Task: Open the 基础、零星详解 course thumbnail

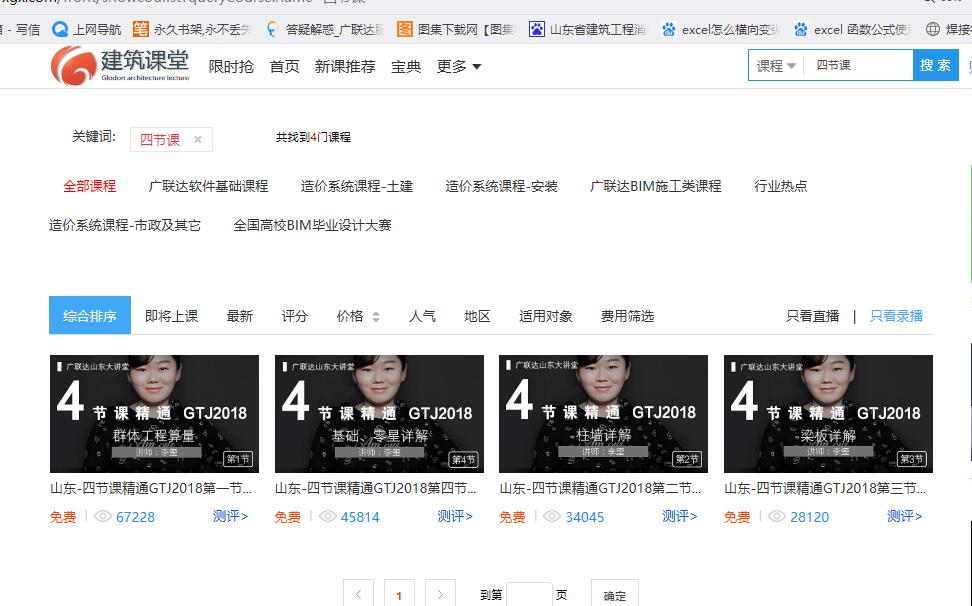Action: click(379, 413)
